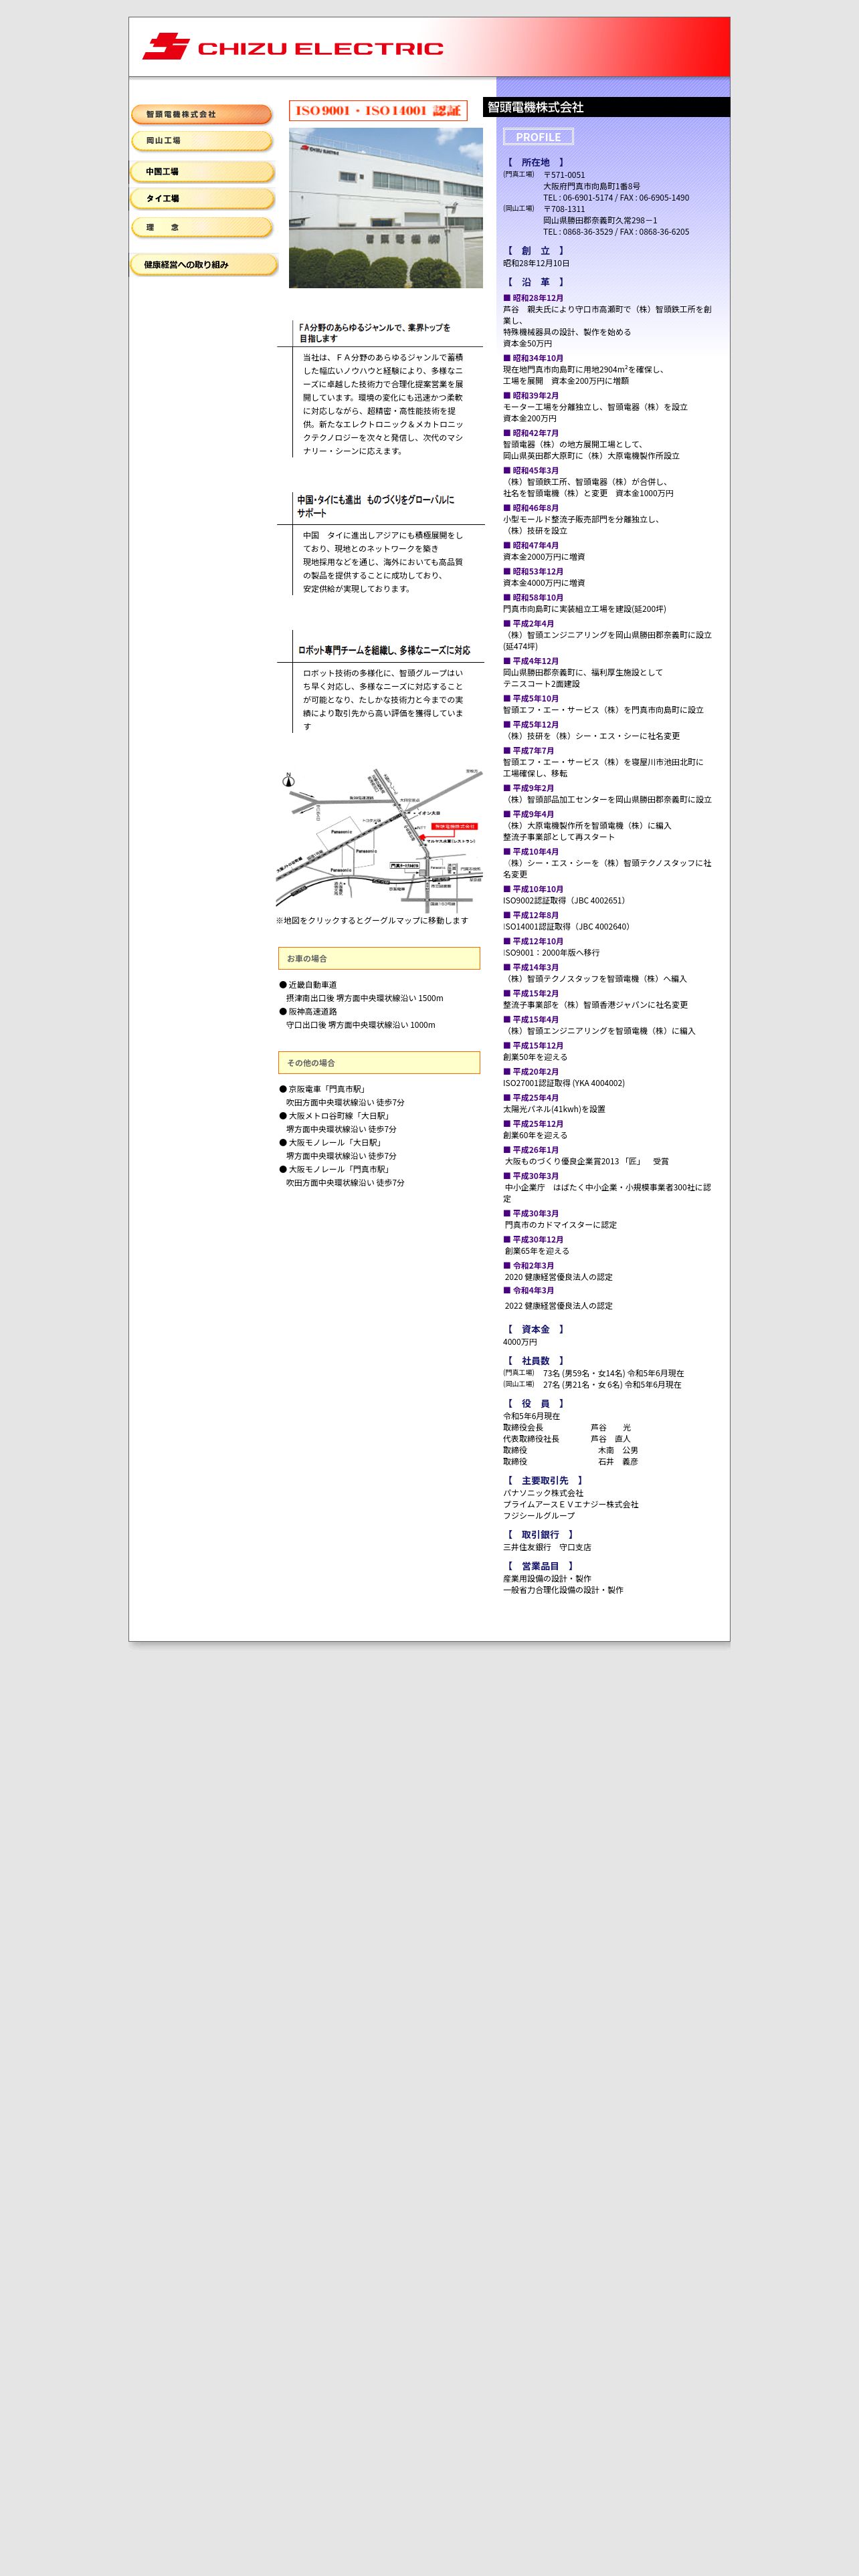Image resolution: width=859 pixels, height=2576 pixels.
Task: Open the 岡山工場 menu item
Action: [x=202, y=141]
